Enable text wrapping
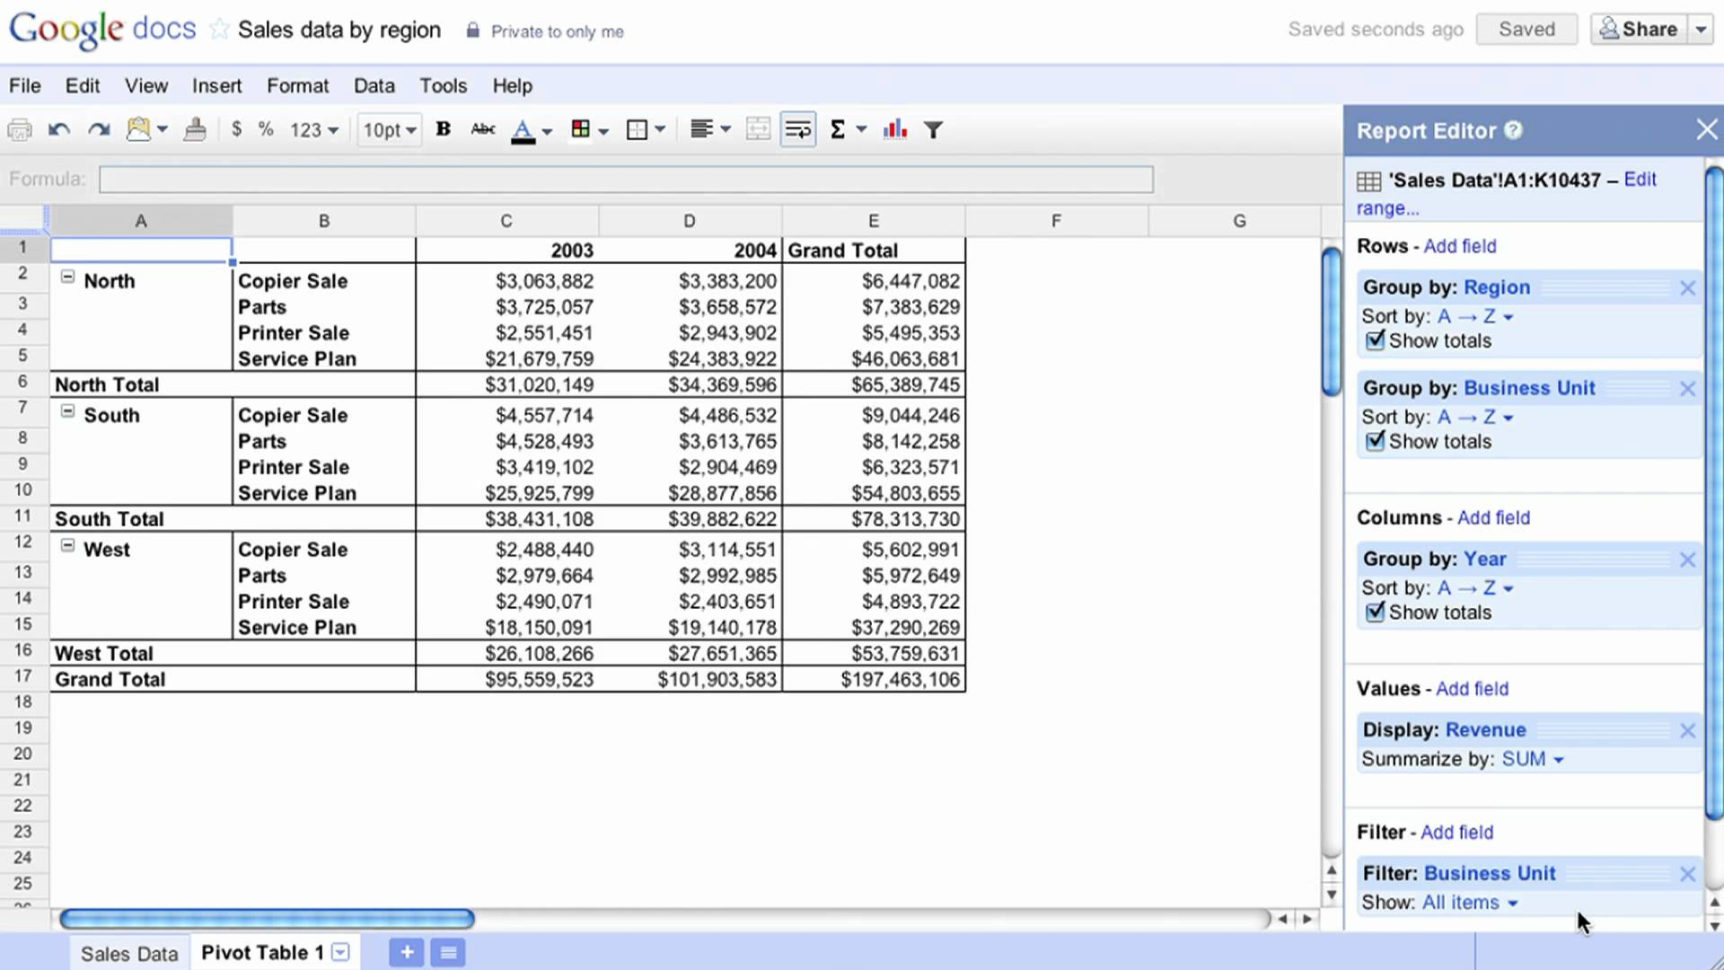Image resolution: width=1724 pixels, height=970 pixels. tap(797, 129)
